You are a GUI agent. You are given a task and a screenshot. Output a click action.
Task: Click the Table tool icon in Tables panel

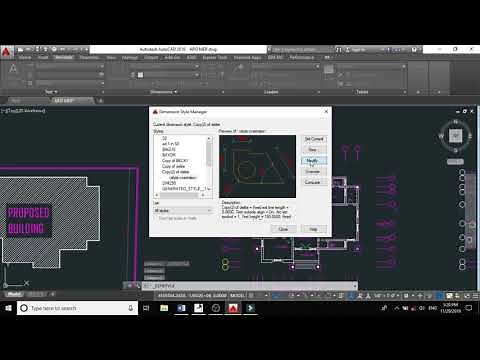click(329, 69)
